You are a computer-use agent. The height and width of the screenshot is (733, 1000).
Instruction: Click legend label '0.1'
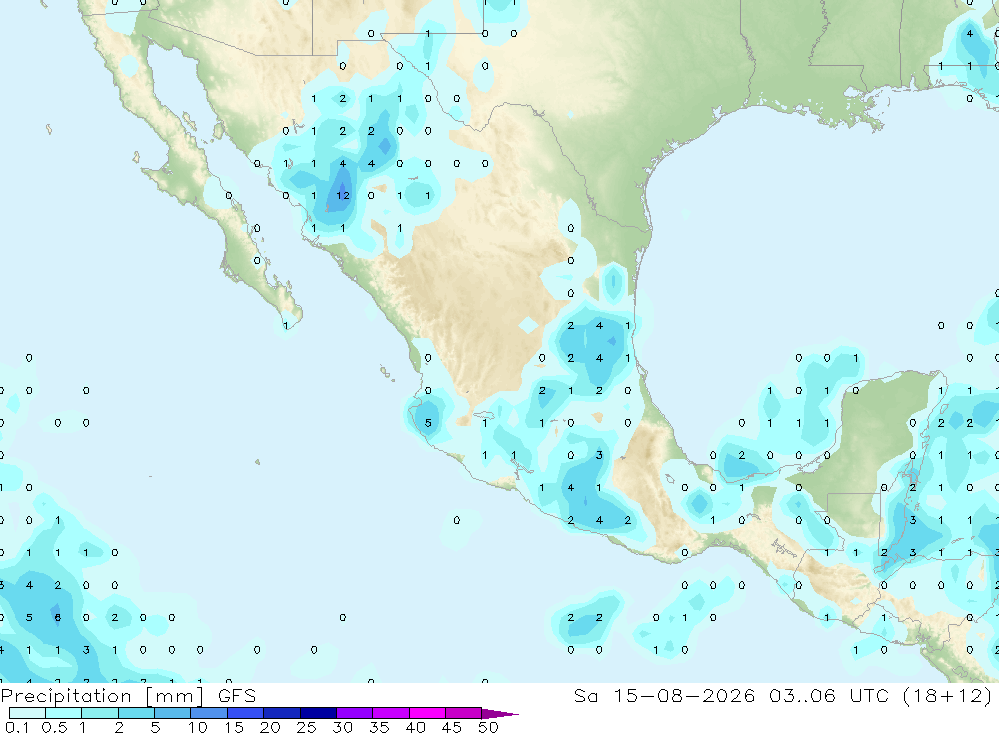coord(17,727)
